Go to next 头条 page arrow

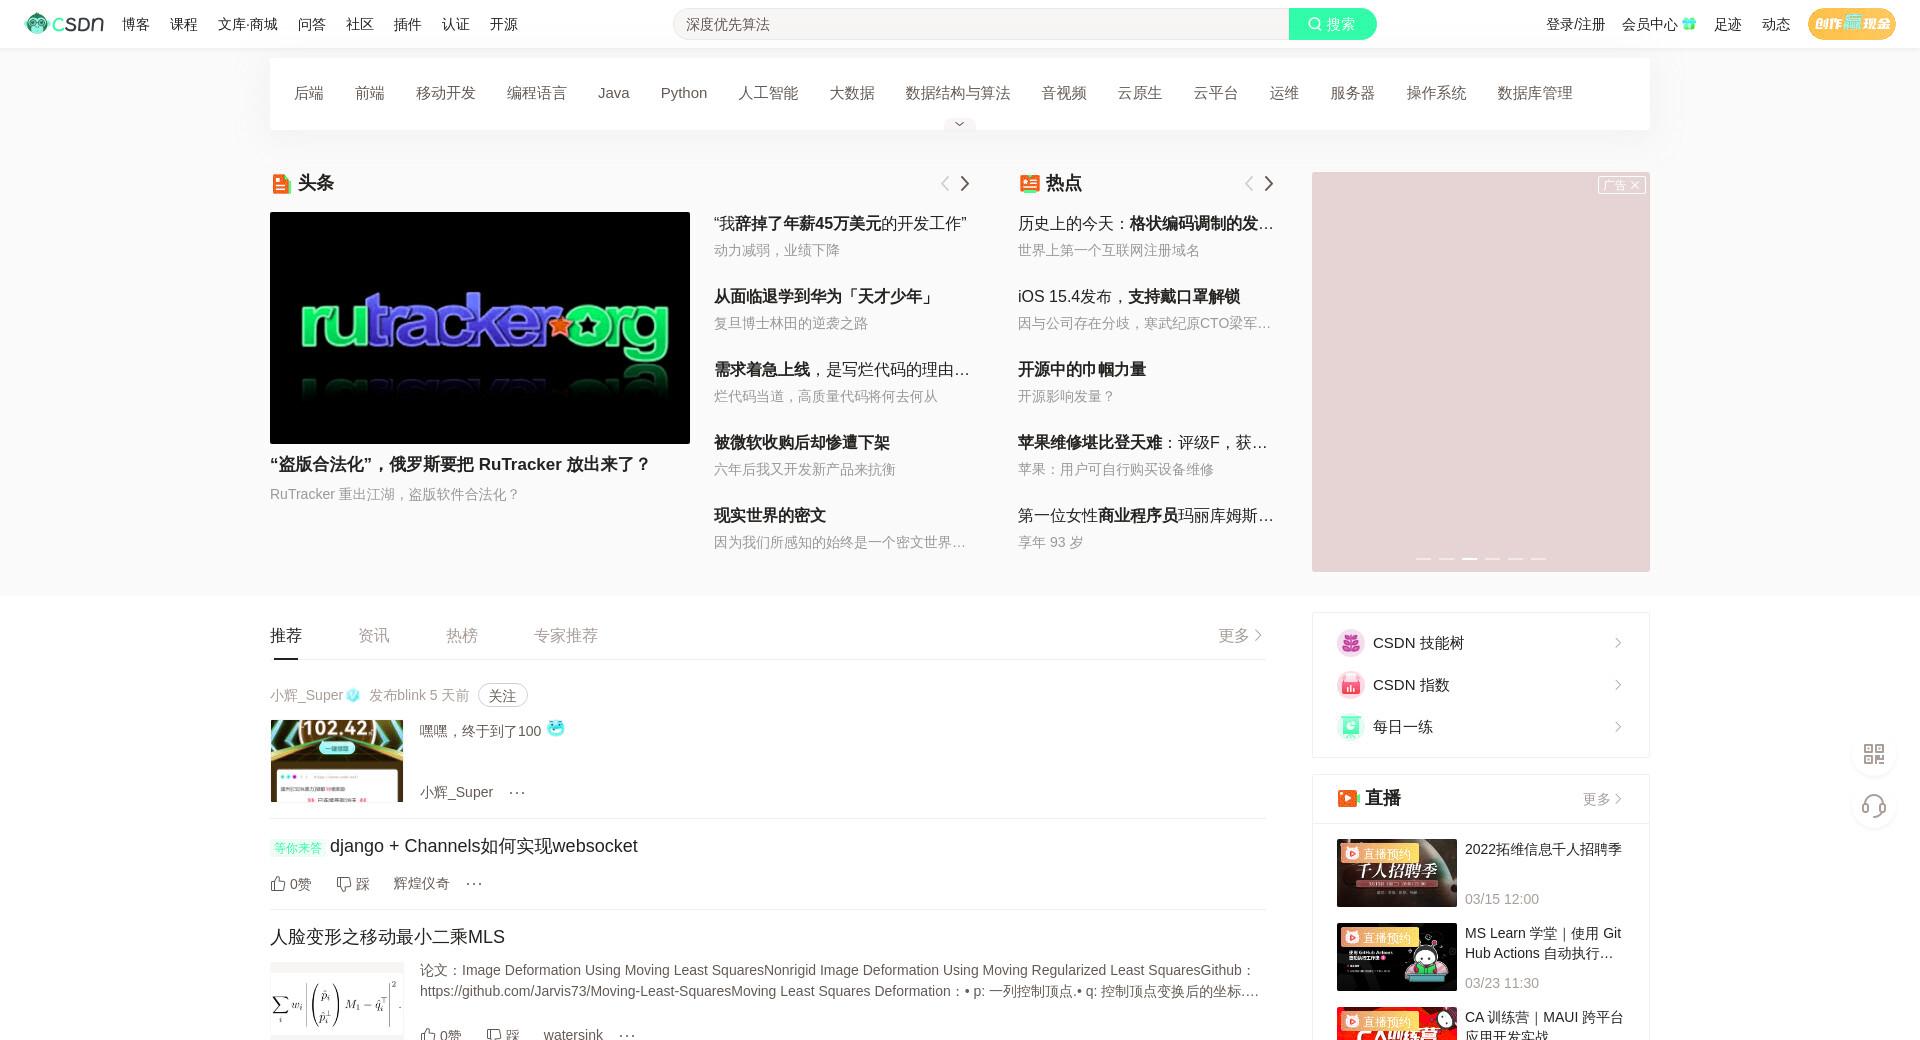click(x=965, y=183)
